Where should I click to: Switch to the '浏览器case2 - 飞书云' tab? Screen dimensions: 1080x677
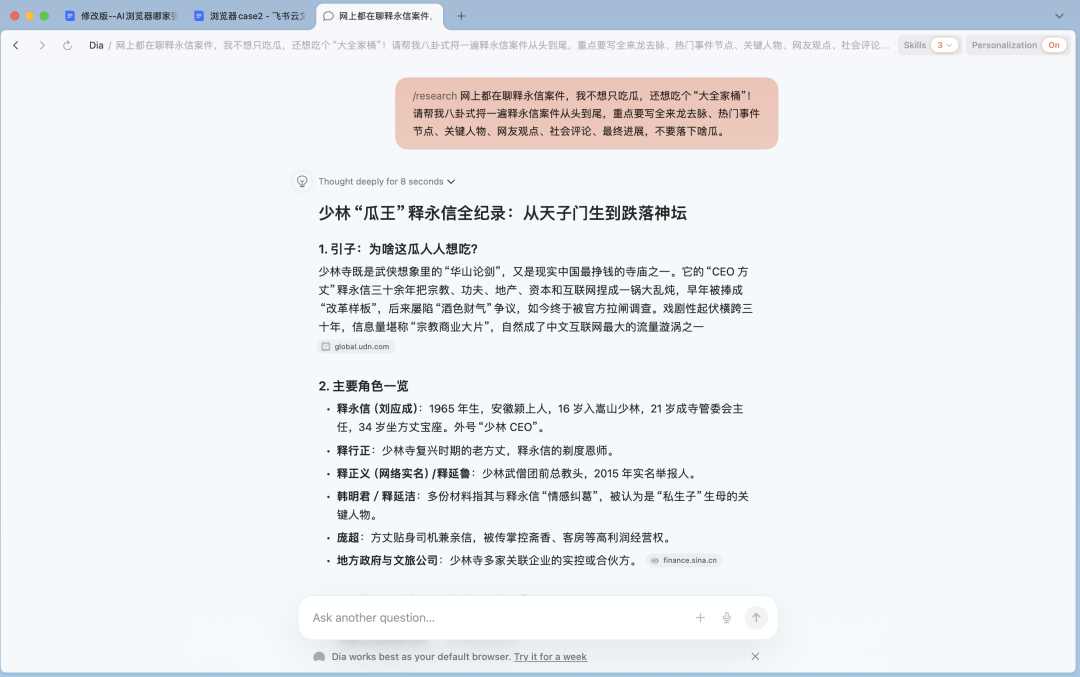[x=250, y=16]
